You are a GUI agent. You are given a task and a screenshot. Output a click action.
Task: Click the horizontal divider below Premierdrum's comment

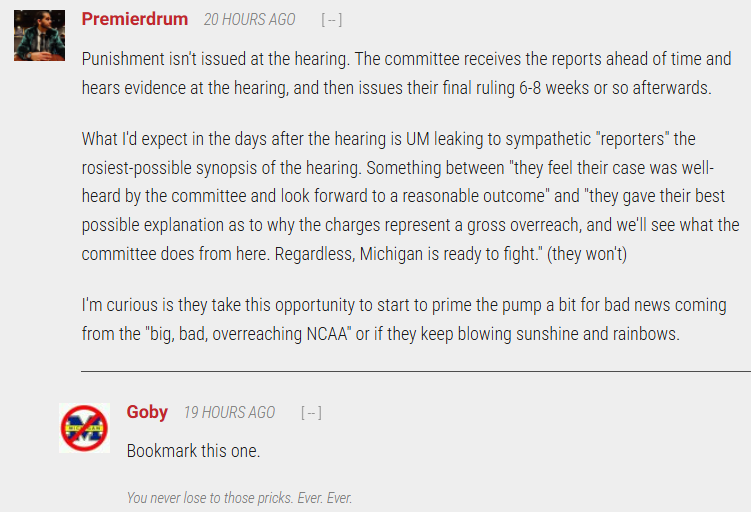(416, 371)
